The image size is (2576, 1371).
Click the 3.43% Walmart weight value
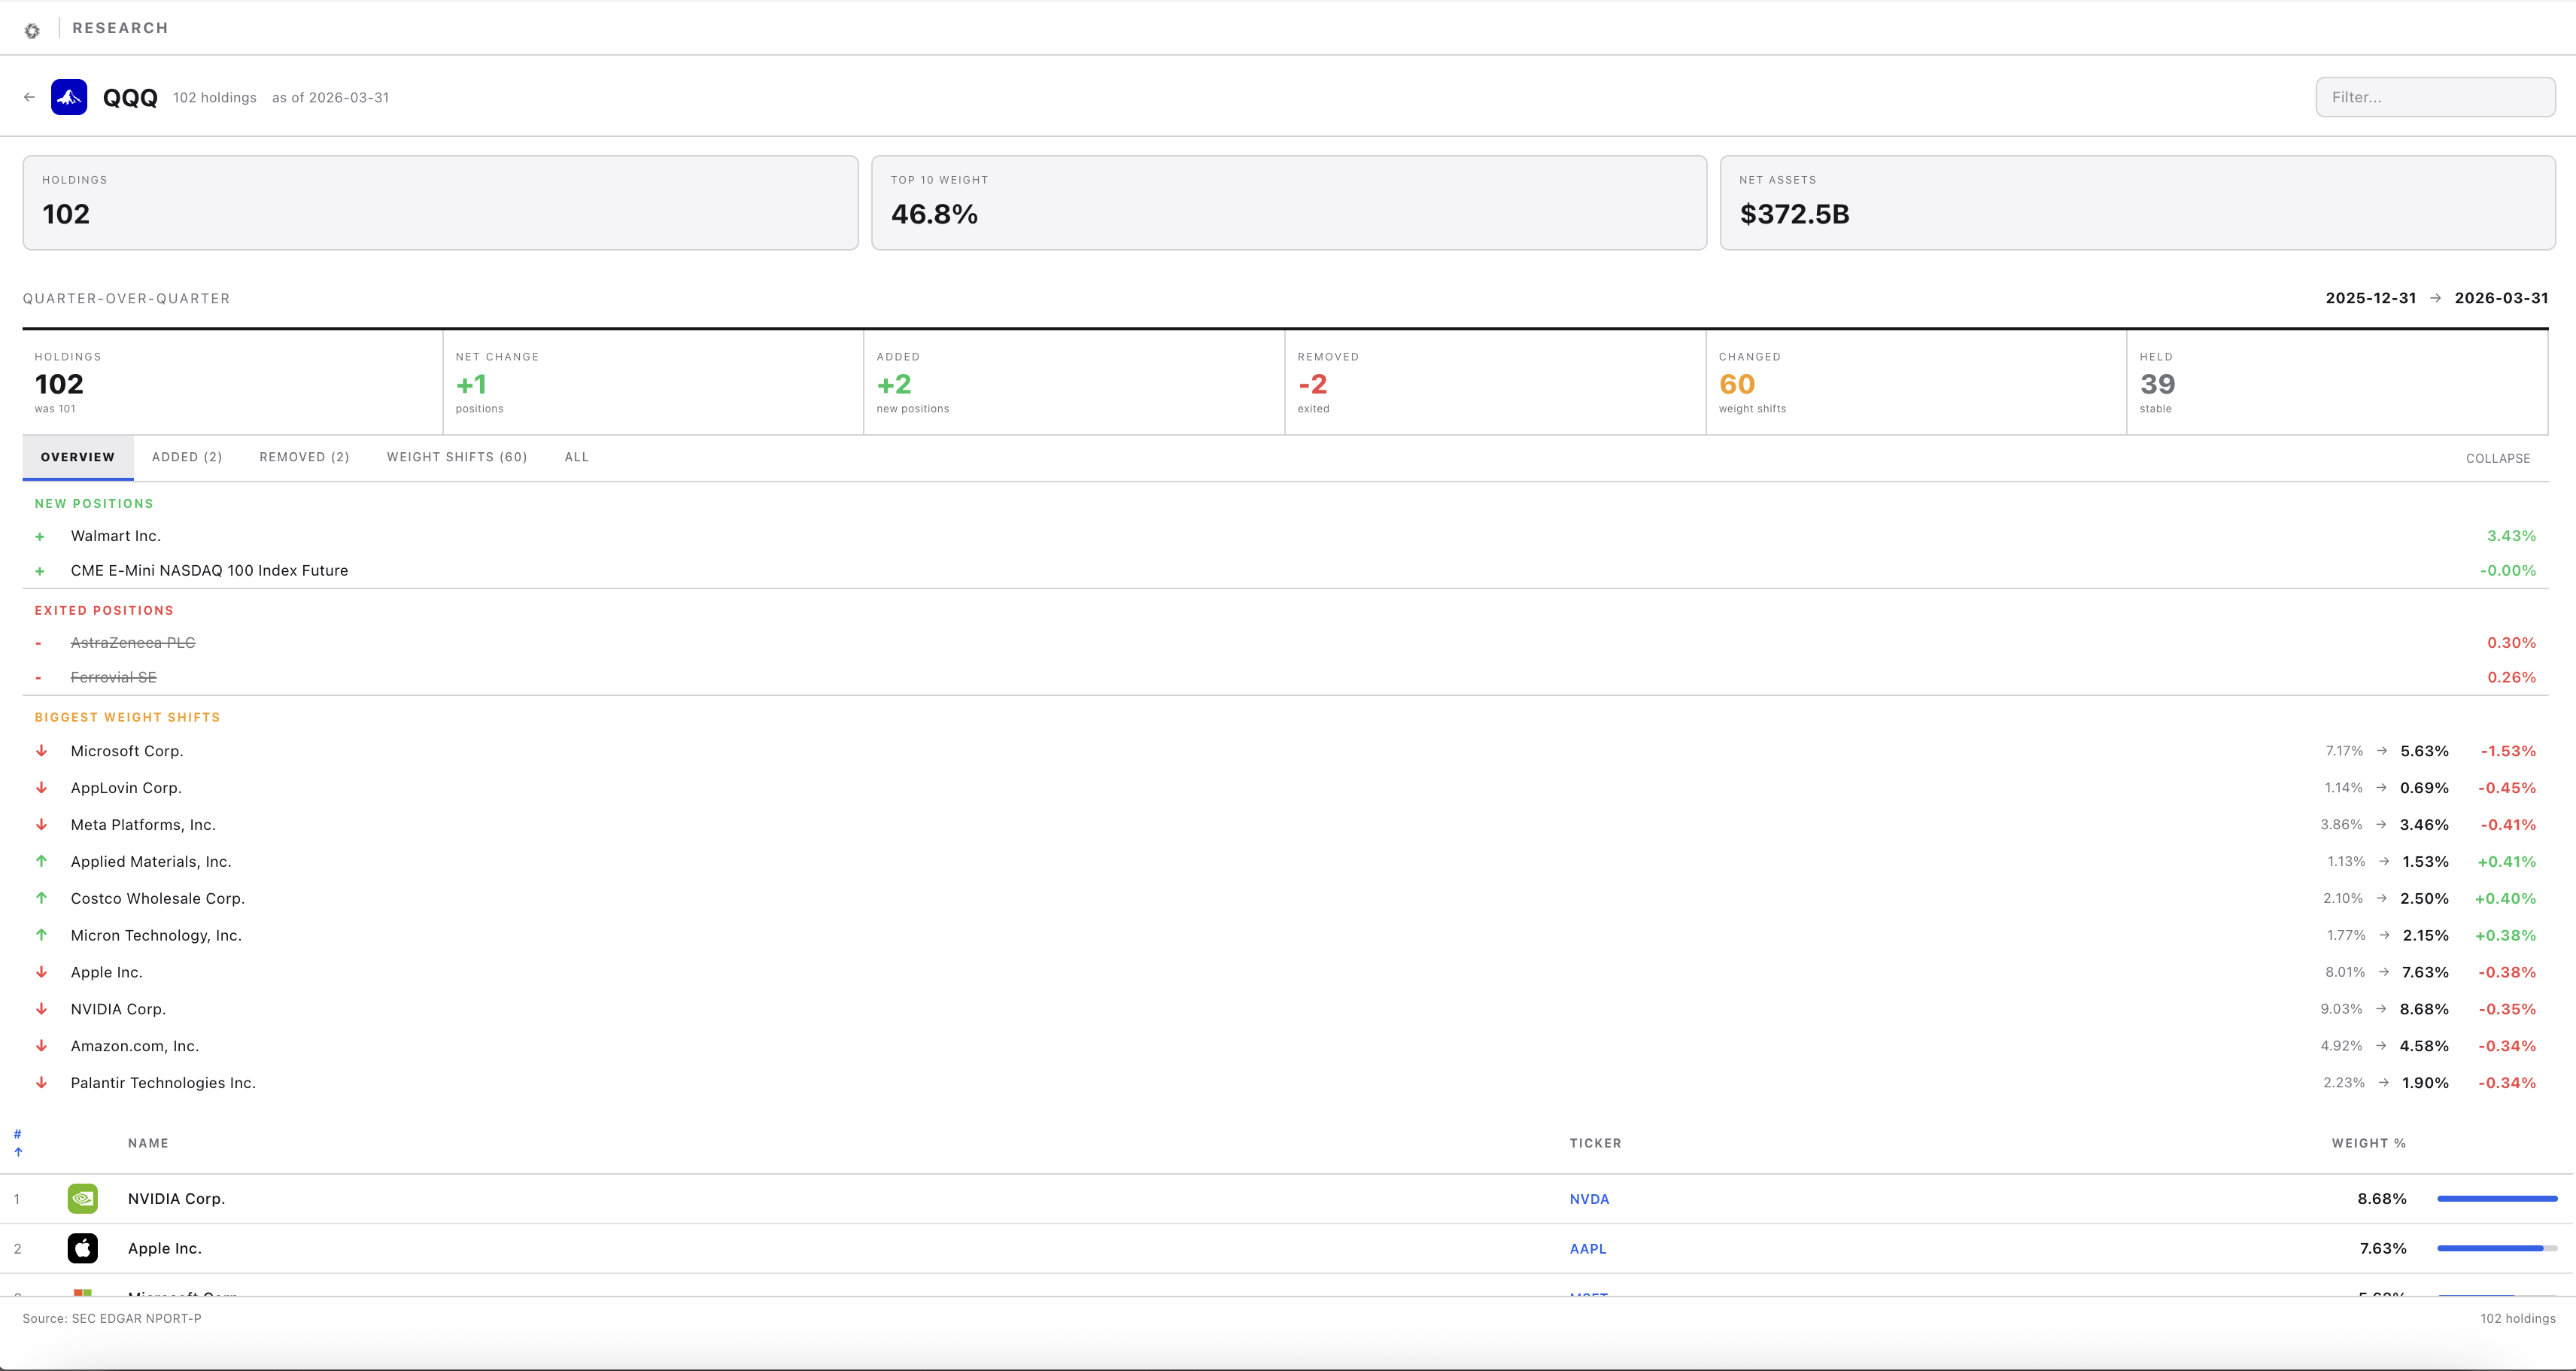point(2511,536)
